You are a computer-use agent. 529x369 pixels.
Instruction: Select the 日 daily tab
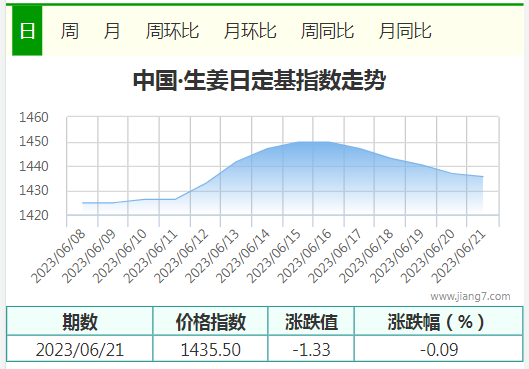click(x=27, y=31)
